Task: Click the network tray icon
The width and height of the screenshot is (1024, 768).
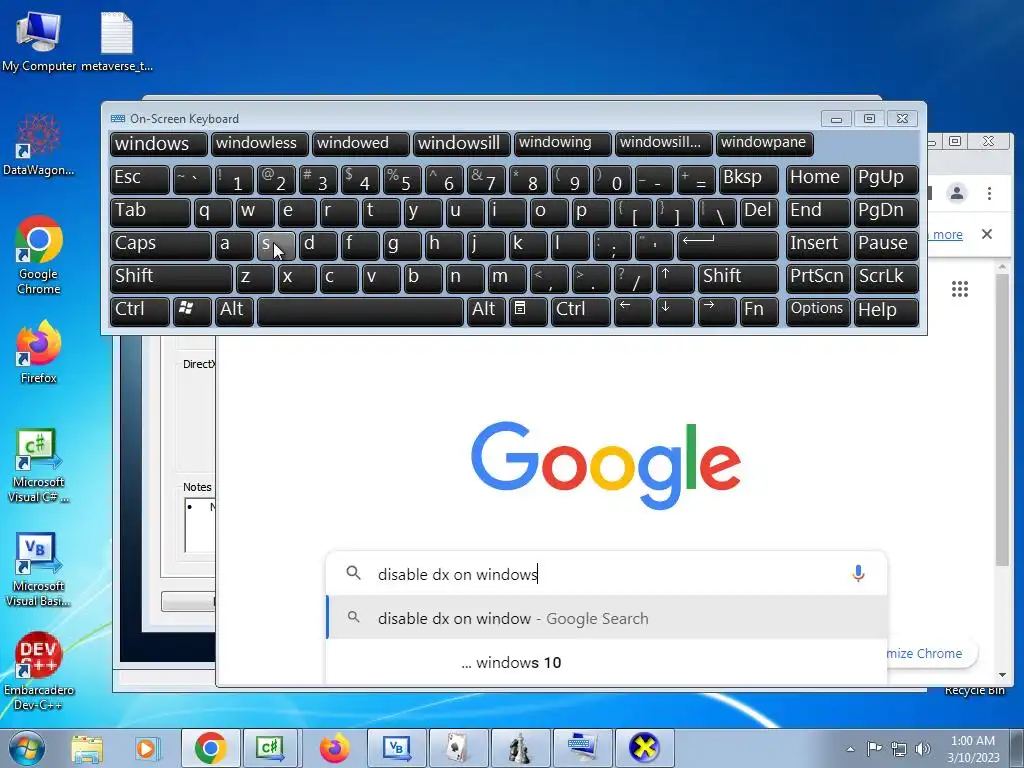Action: [x=899, y=749]
